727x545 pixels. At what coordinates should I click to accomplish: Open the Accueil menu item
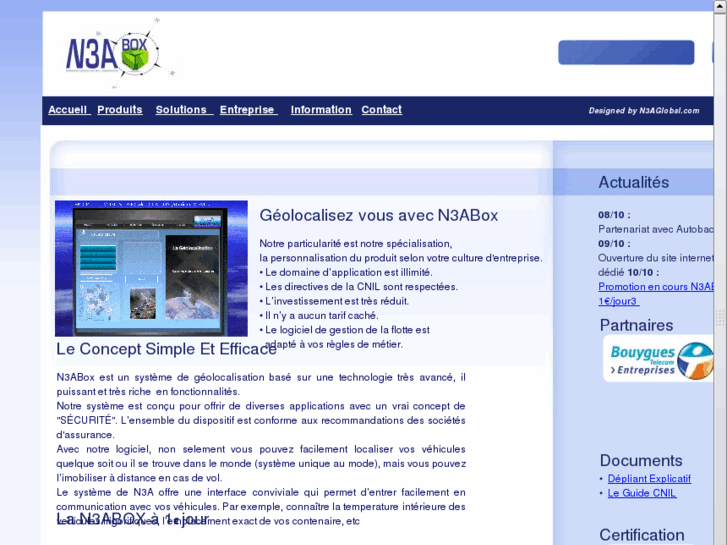pyautogui.click(x=68, y=110)
